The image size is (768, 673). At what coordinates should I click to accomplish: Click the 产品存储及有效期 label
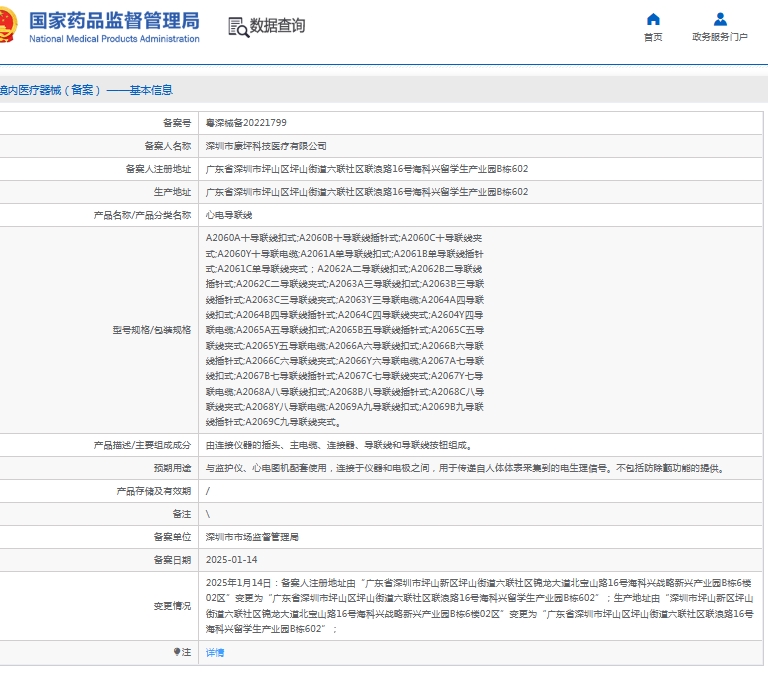(153, 491)
